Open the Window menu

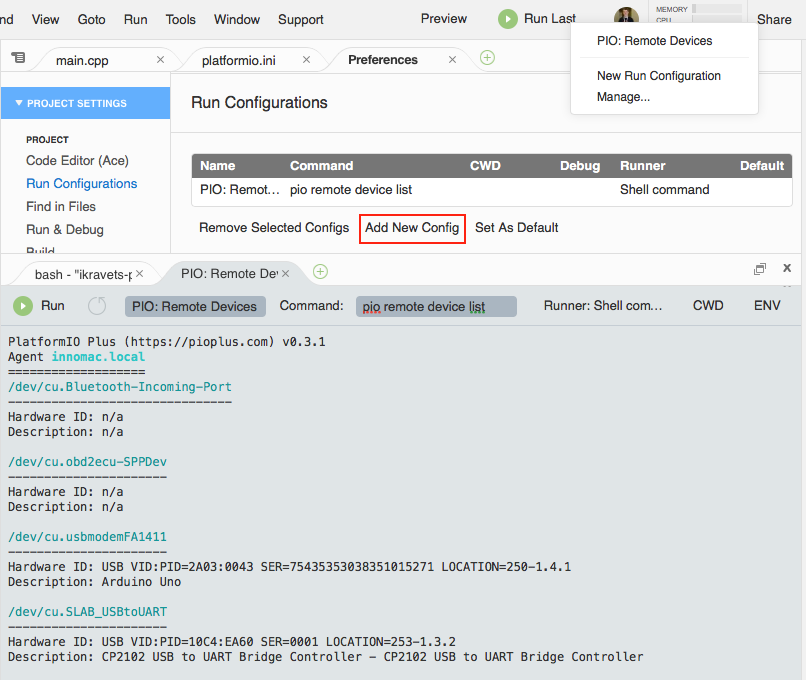click(x=237, y=20)
